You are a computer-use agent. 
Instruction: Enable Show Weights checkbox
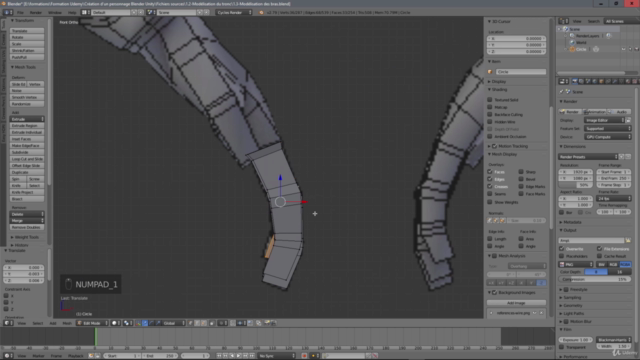pos(490,202)
